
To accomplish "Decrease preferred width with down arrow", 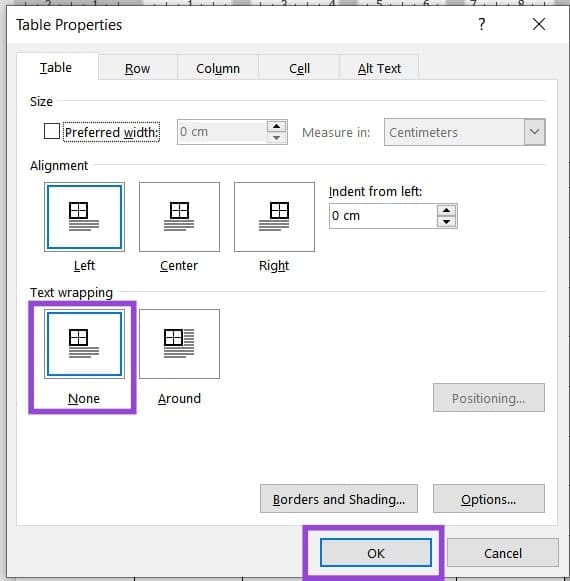I will (276, 138).
